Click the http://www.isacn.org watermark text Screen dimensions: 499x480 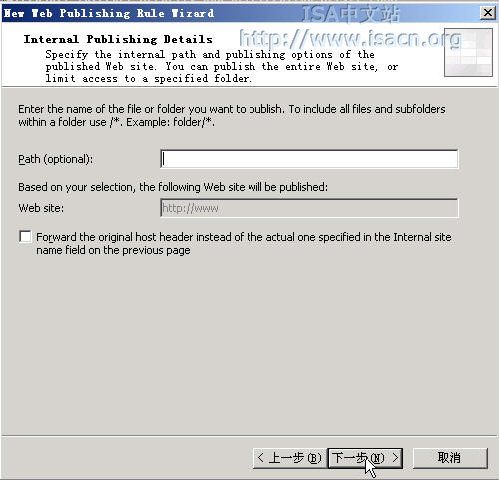tap(350, 38)
